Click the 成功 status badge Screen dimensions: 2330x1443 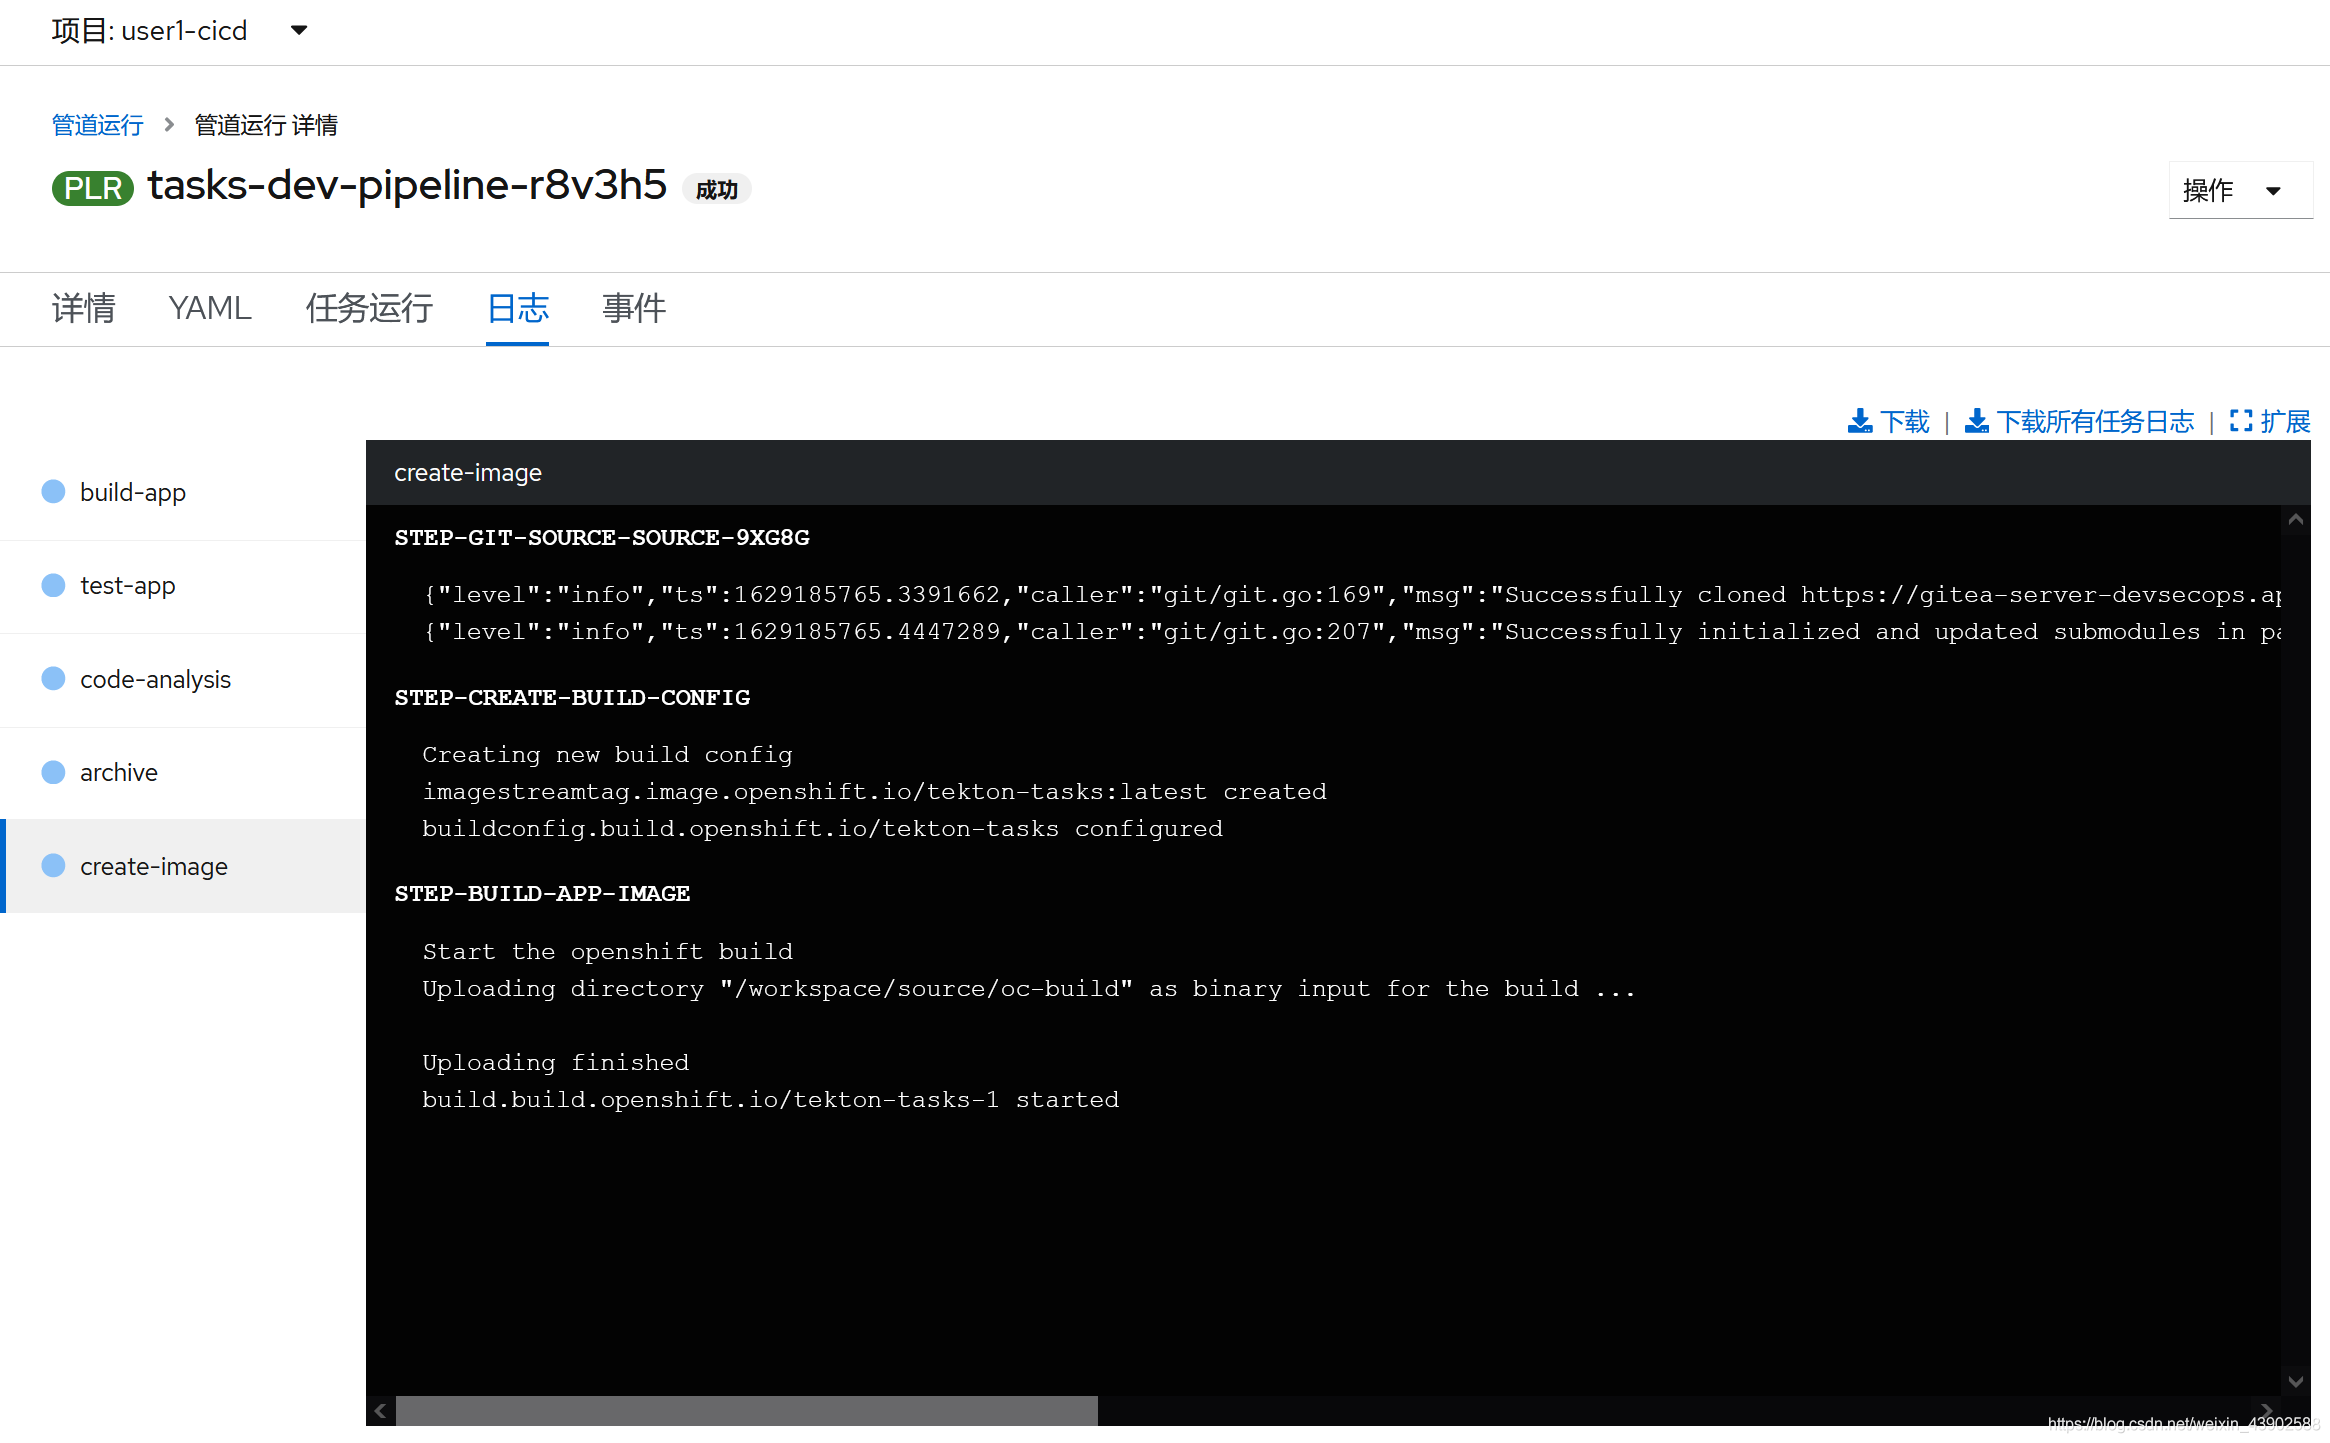(717, 189)
